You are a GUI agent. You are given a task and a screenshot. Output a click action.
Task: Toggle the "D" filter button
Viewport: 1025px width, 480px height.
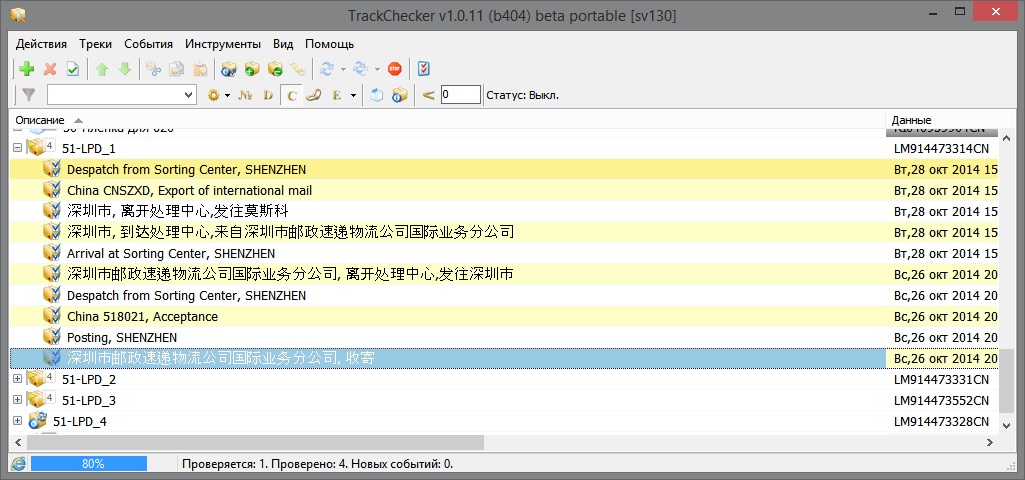[268, 95]
